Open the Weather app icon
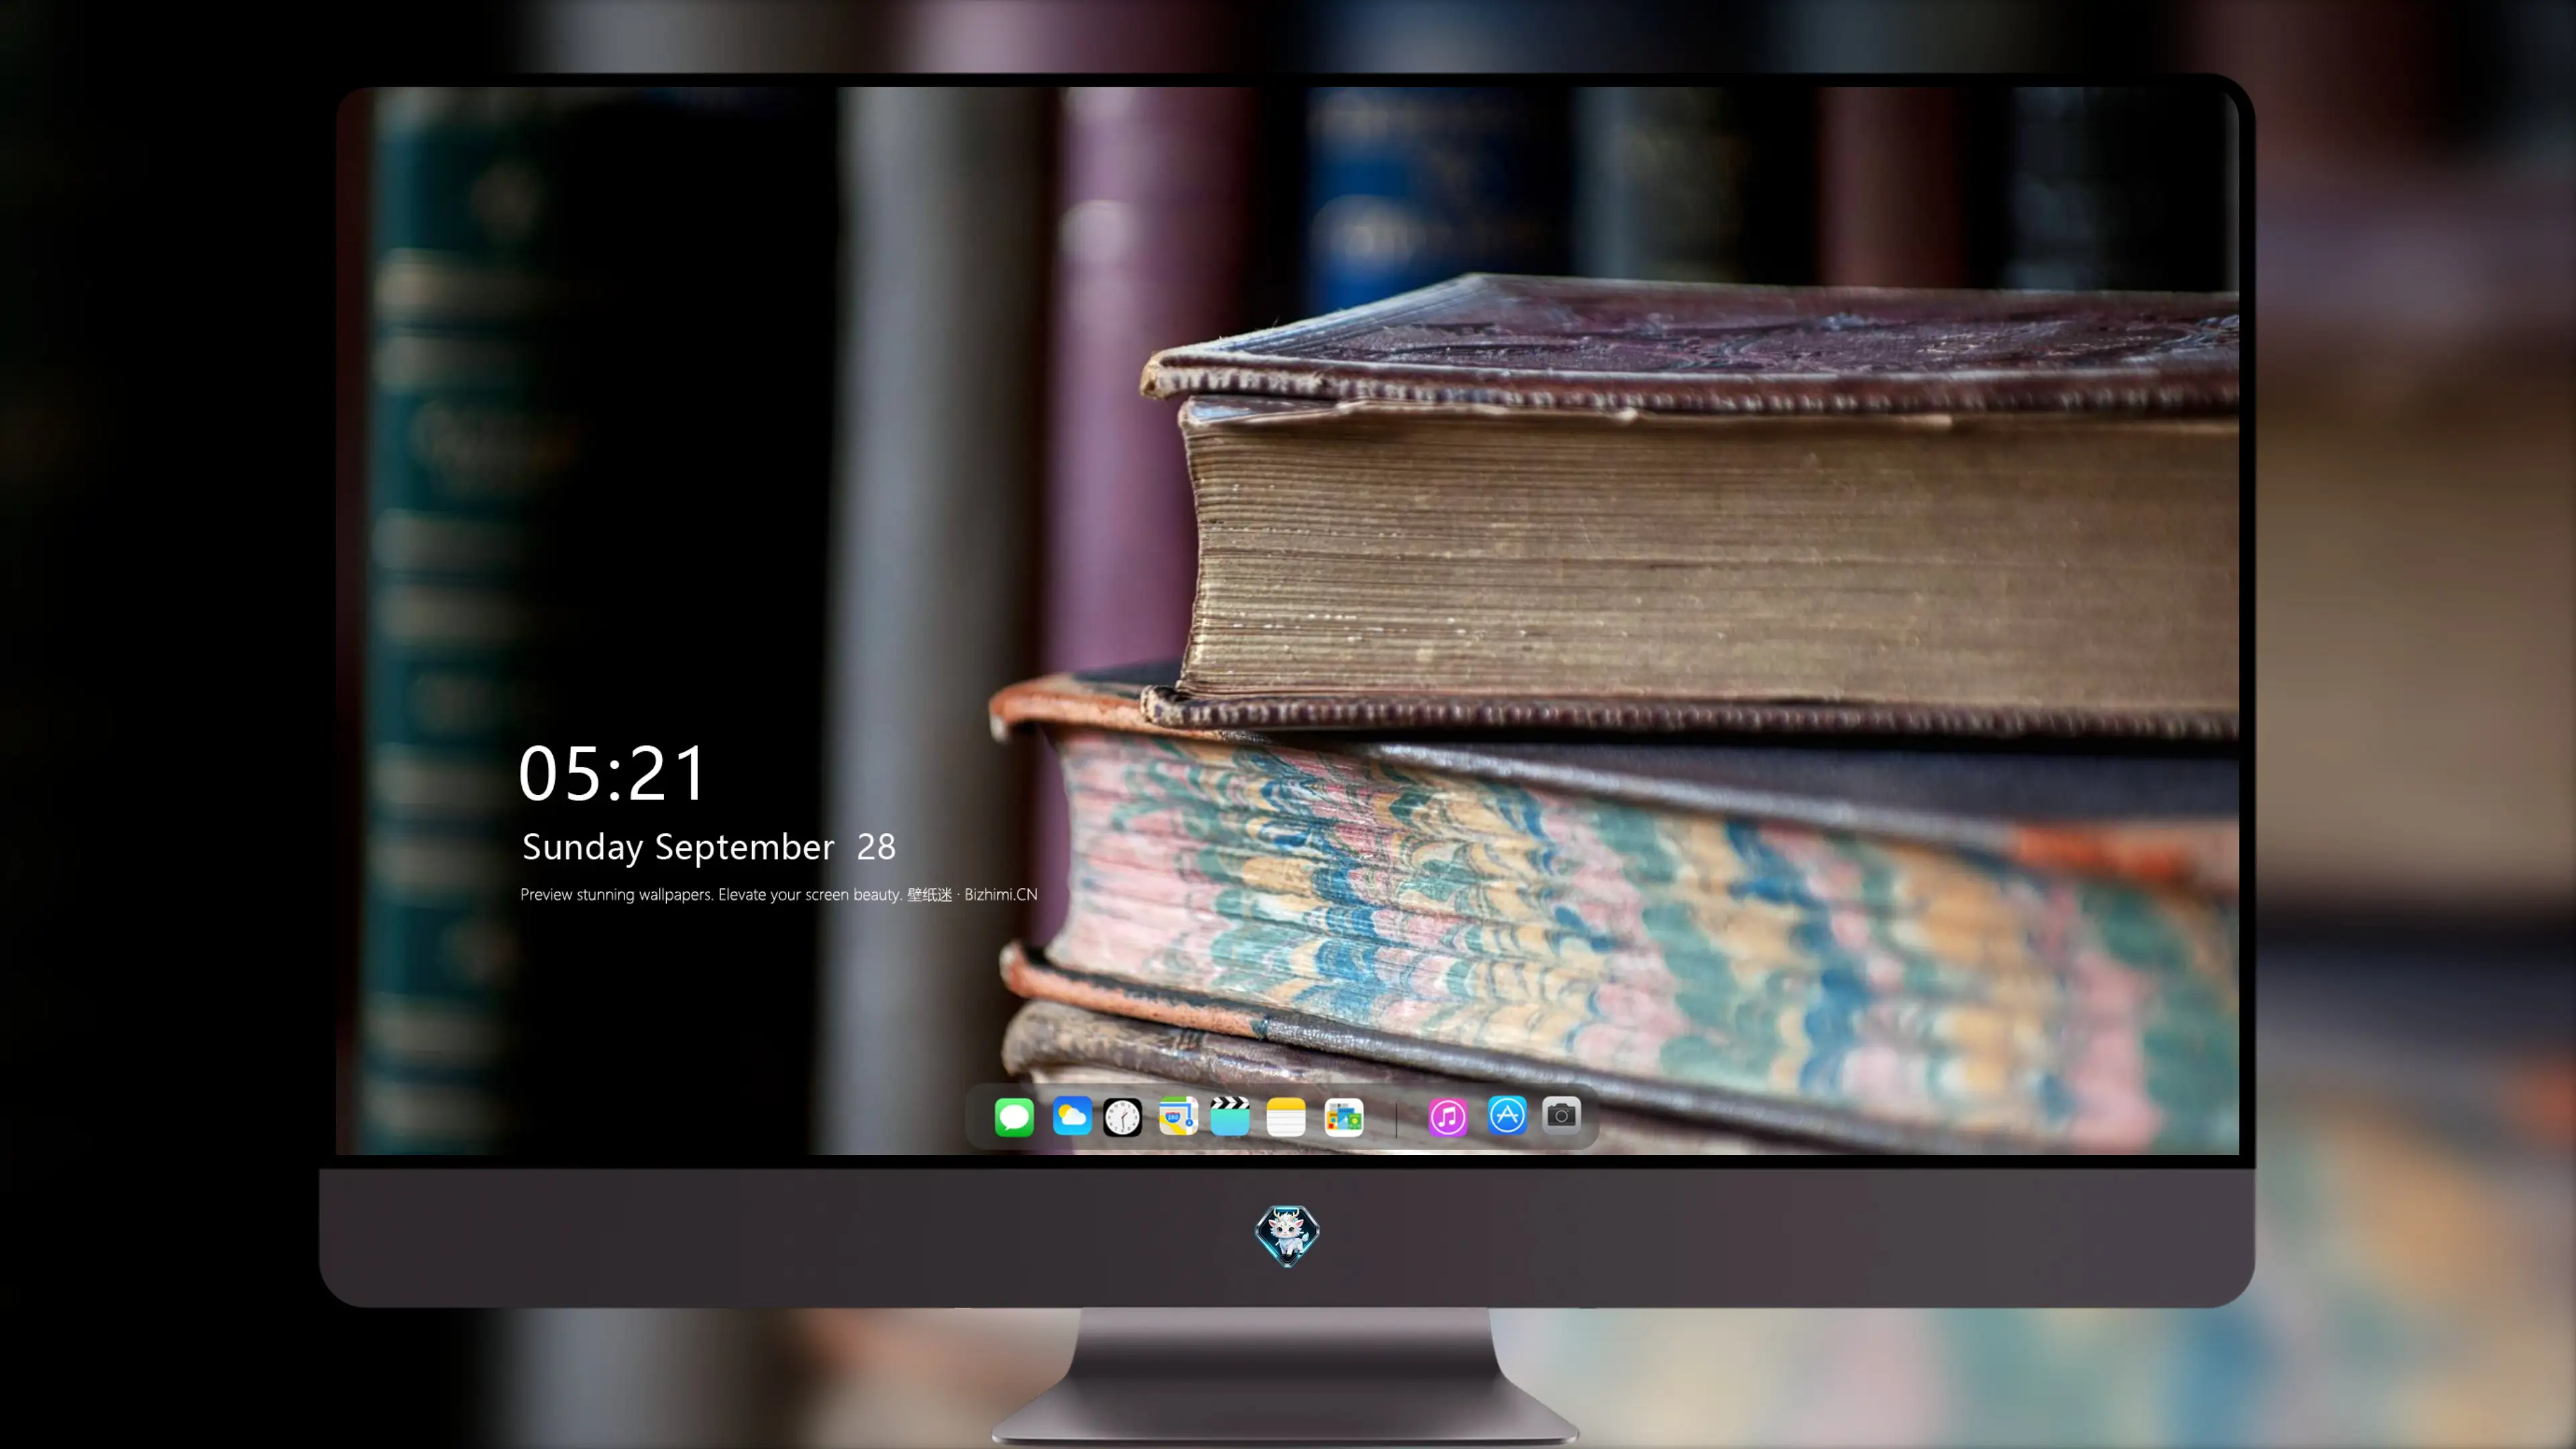 coord(1072,1116)
